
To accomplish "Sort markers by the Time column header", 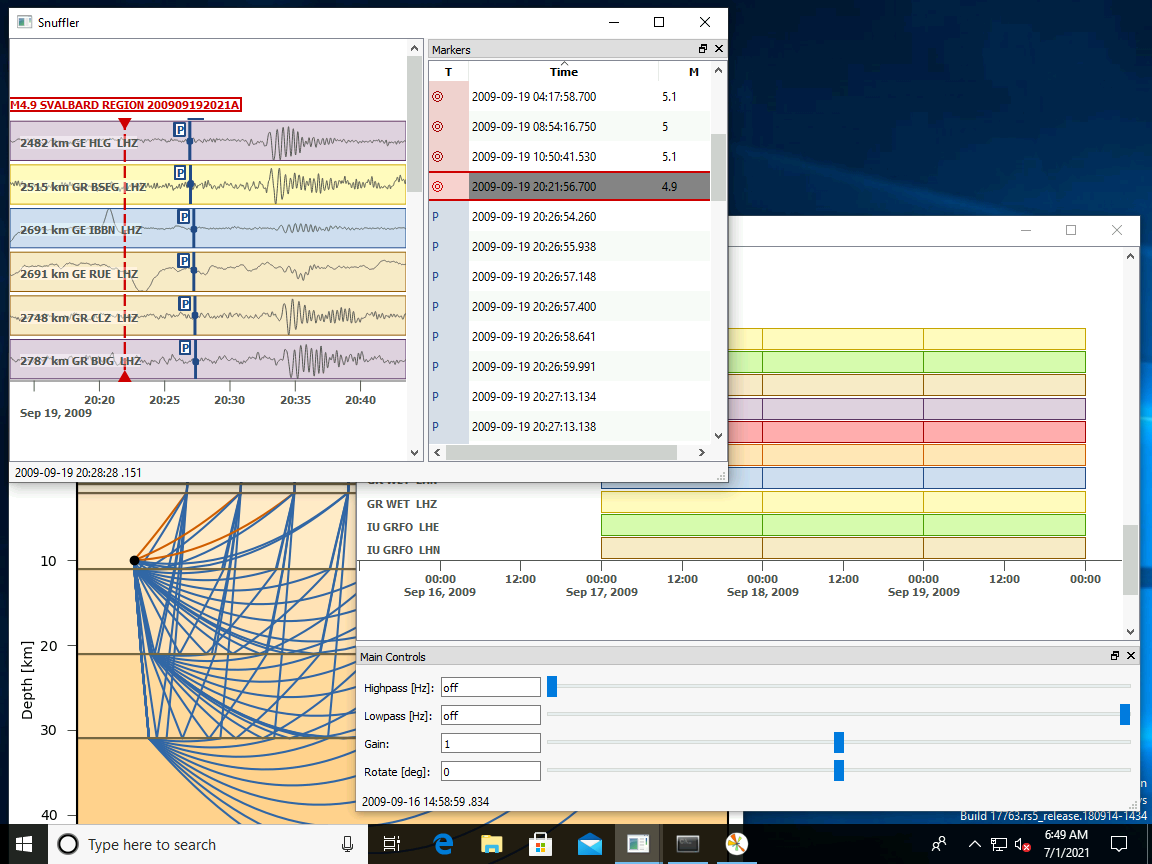I will (563, 72).
